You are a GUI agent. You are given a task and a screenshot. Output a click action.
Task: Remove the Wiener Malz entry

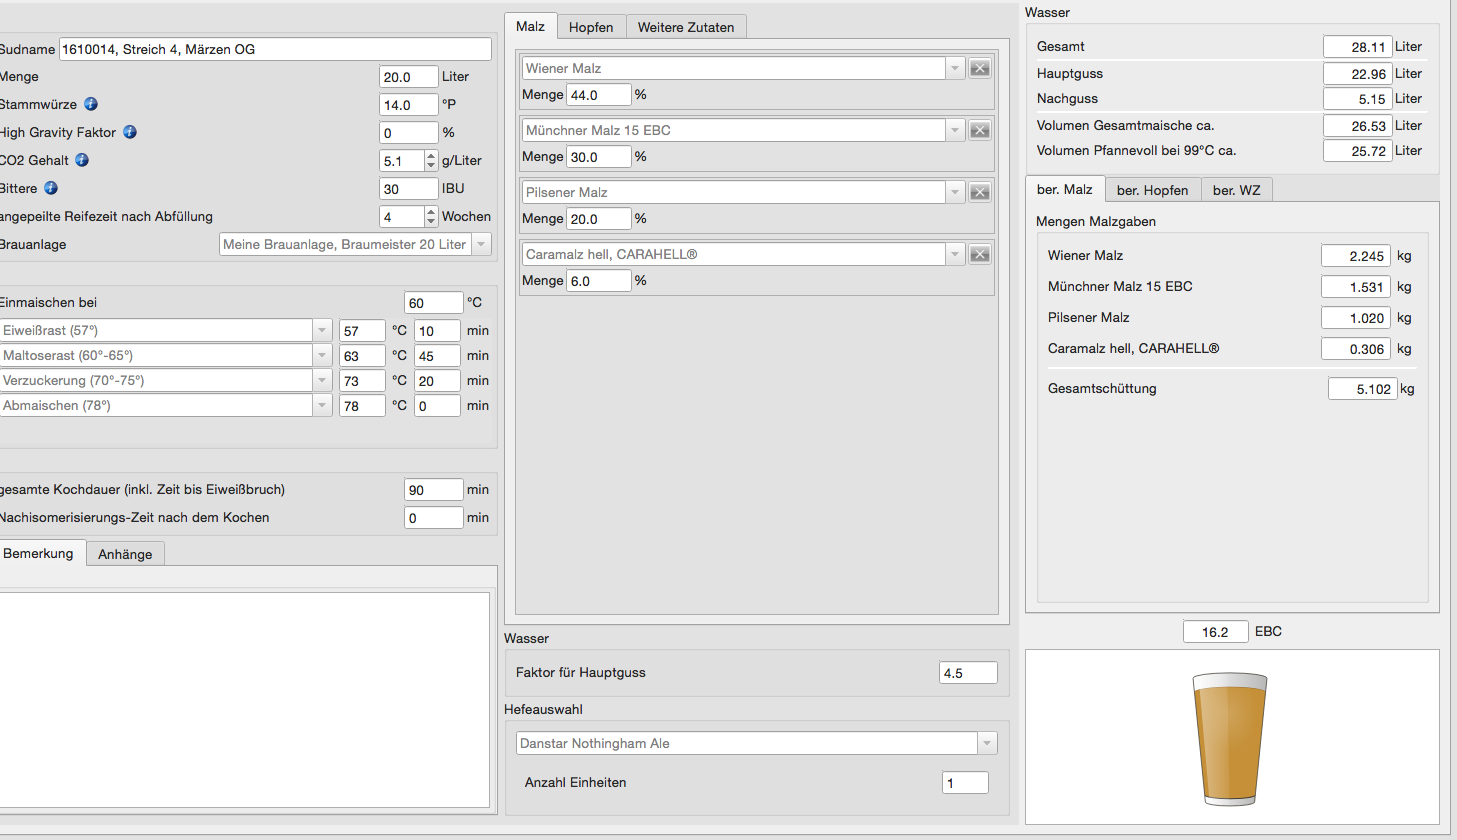coord(980,68)
